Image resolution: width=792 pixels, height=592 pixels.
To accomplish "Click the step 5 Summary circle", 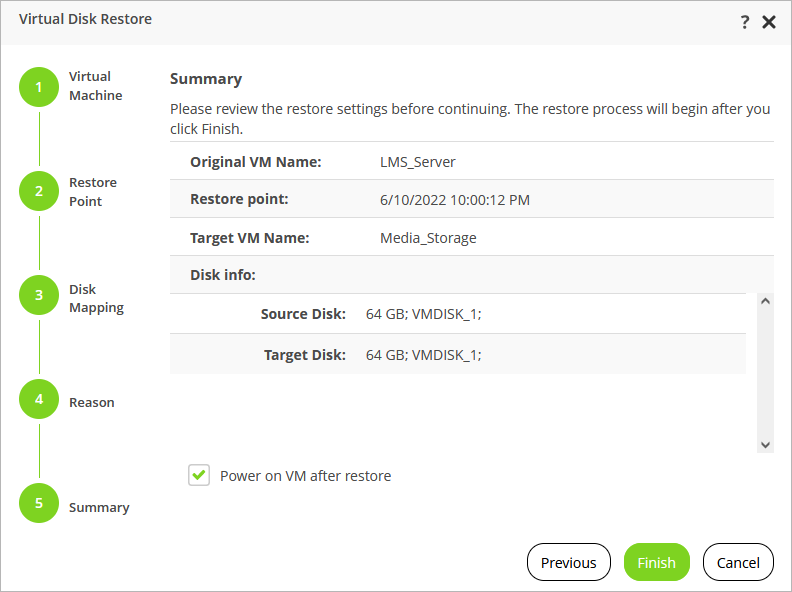I will 39,503.
